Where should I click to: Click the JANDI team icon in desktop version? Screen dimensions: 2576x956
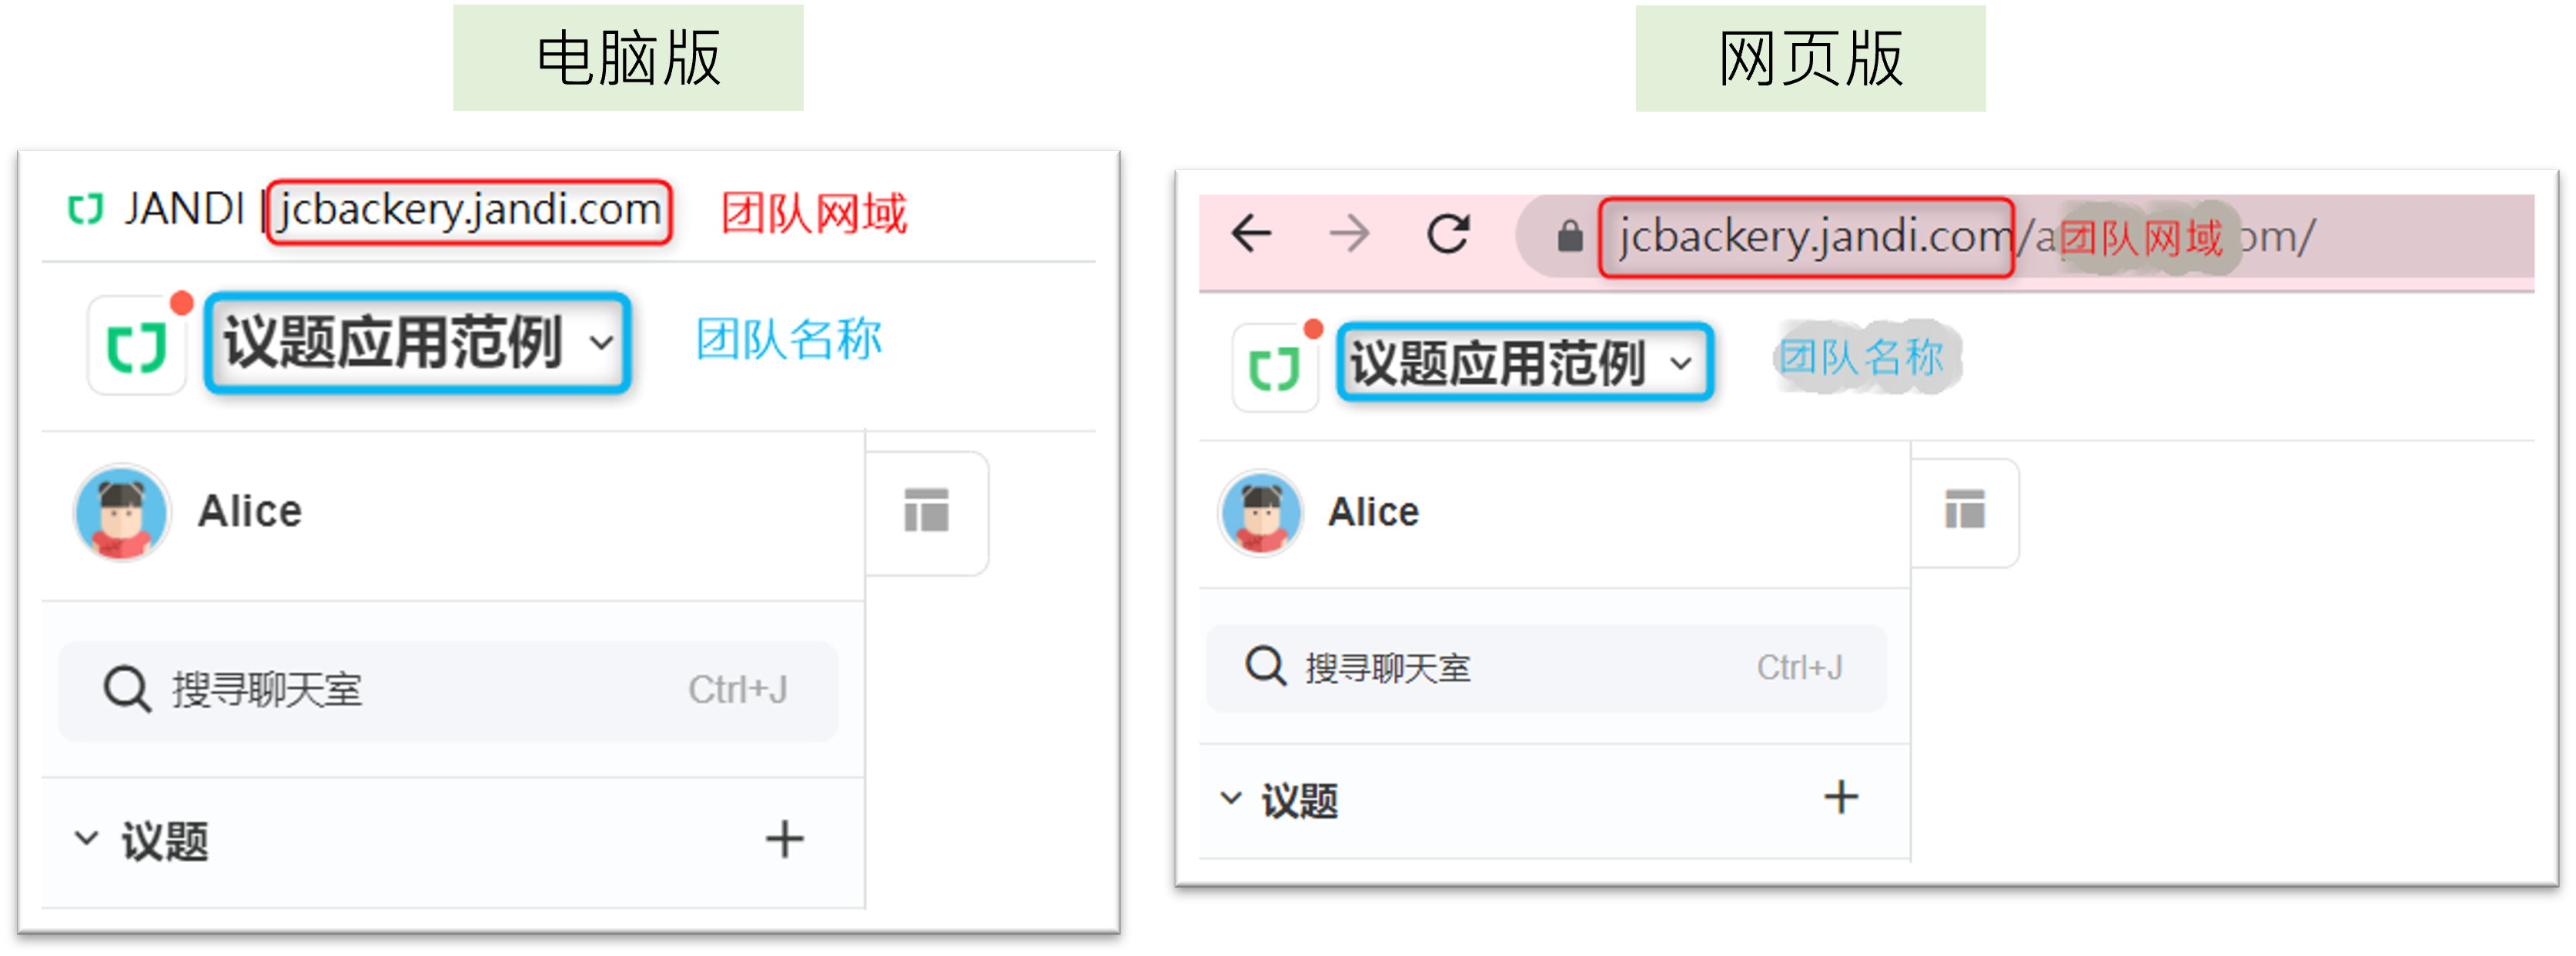tap(137, 346)
